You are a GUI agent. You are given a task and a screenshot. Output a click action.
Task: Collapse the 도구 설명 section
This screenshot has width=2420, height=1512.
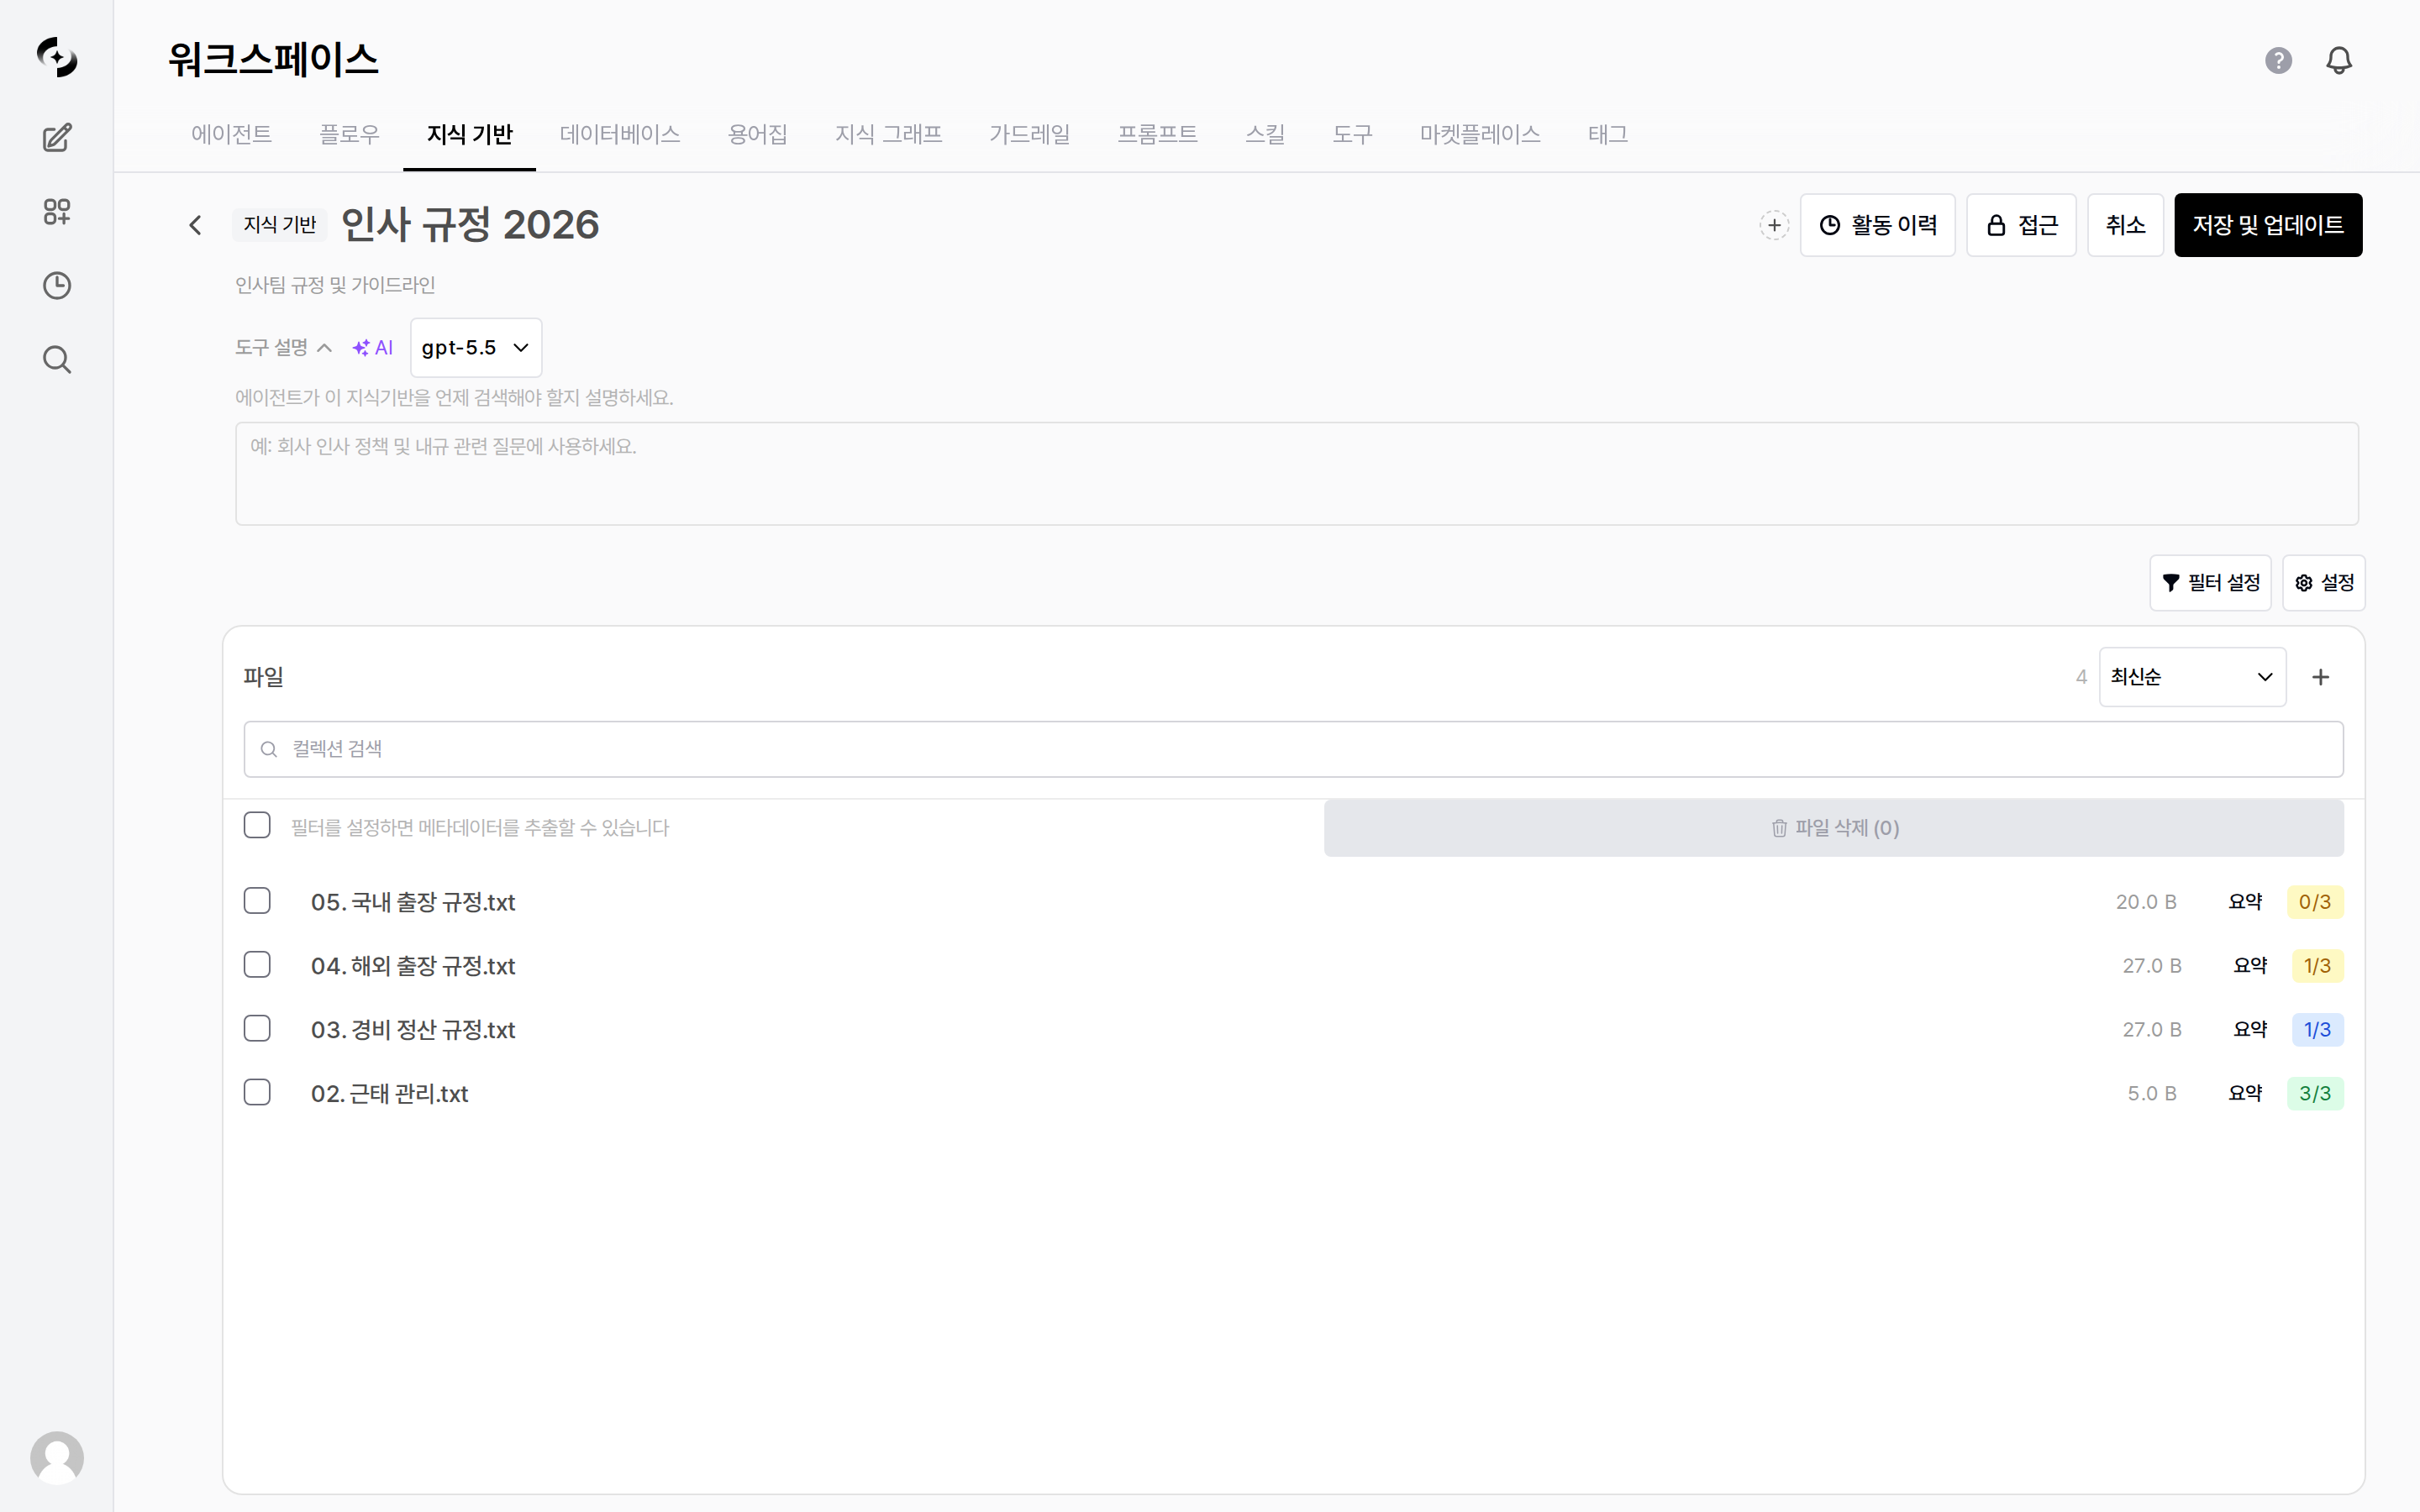283,348
